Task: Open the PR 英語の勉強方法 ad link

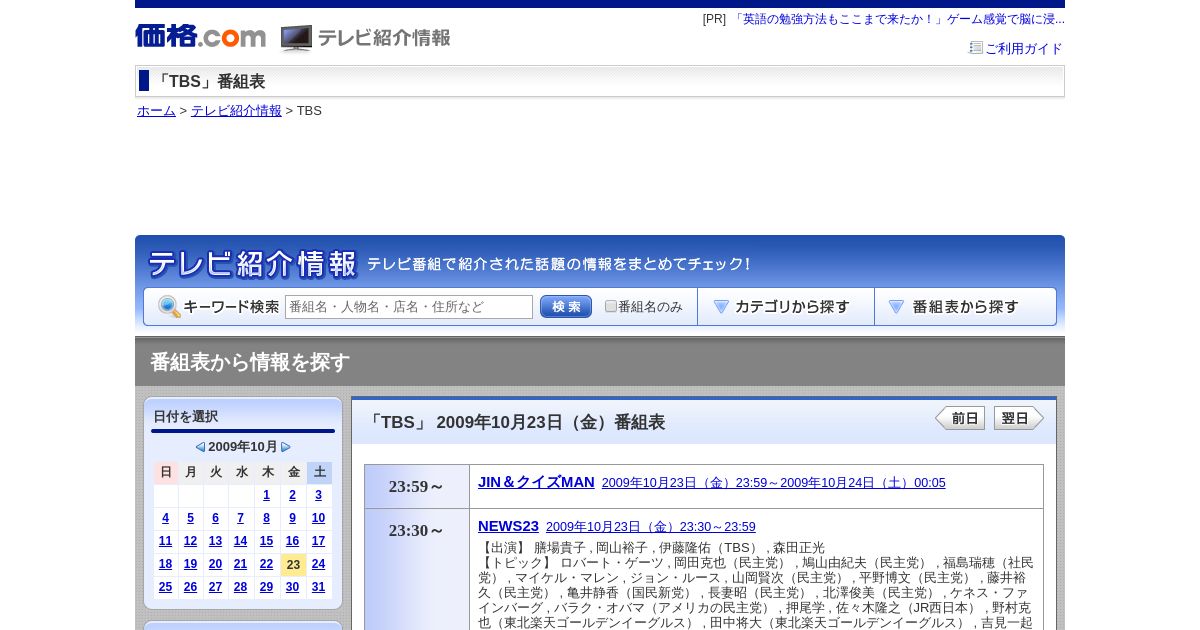Action: 898,19
